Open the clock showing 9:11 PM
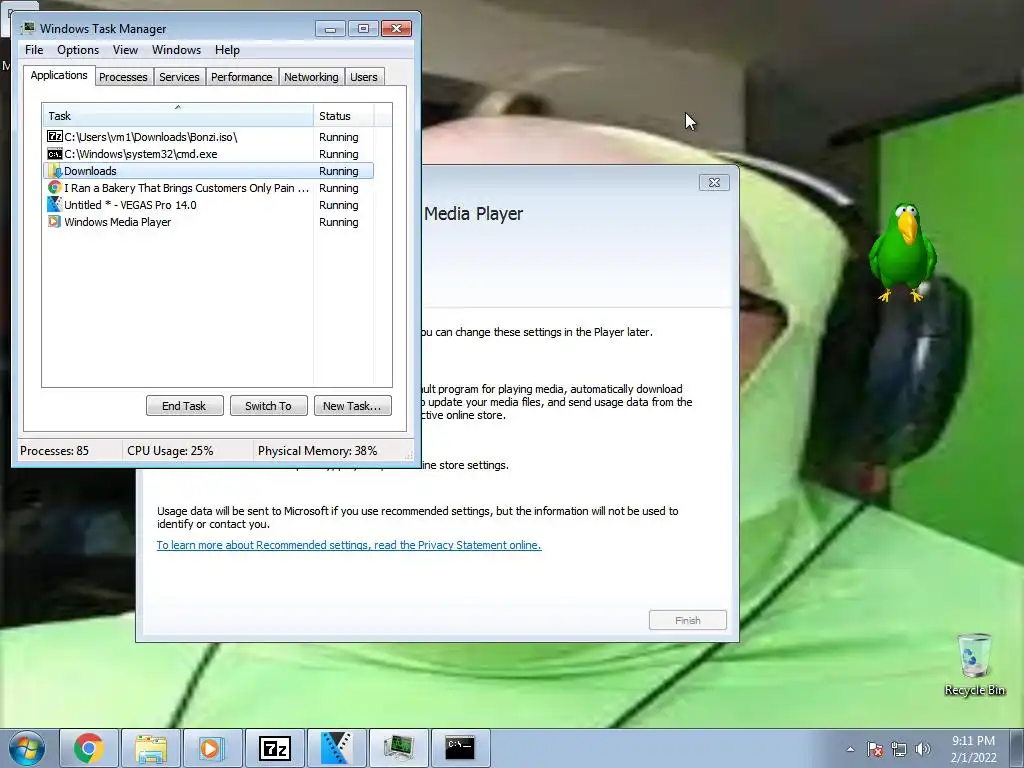The height and width of the screenshot is (768, 1024). 973,749
